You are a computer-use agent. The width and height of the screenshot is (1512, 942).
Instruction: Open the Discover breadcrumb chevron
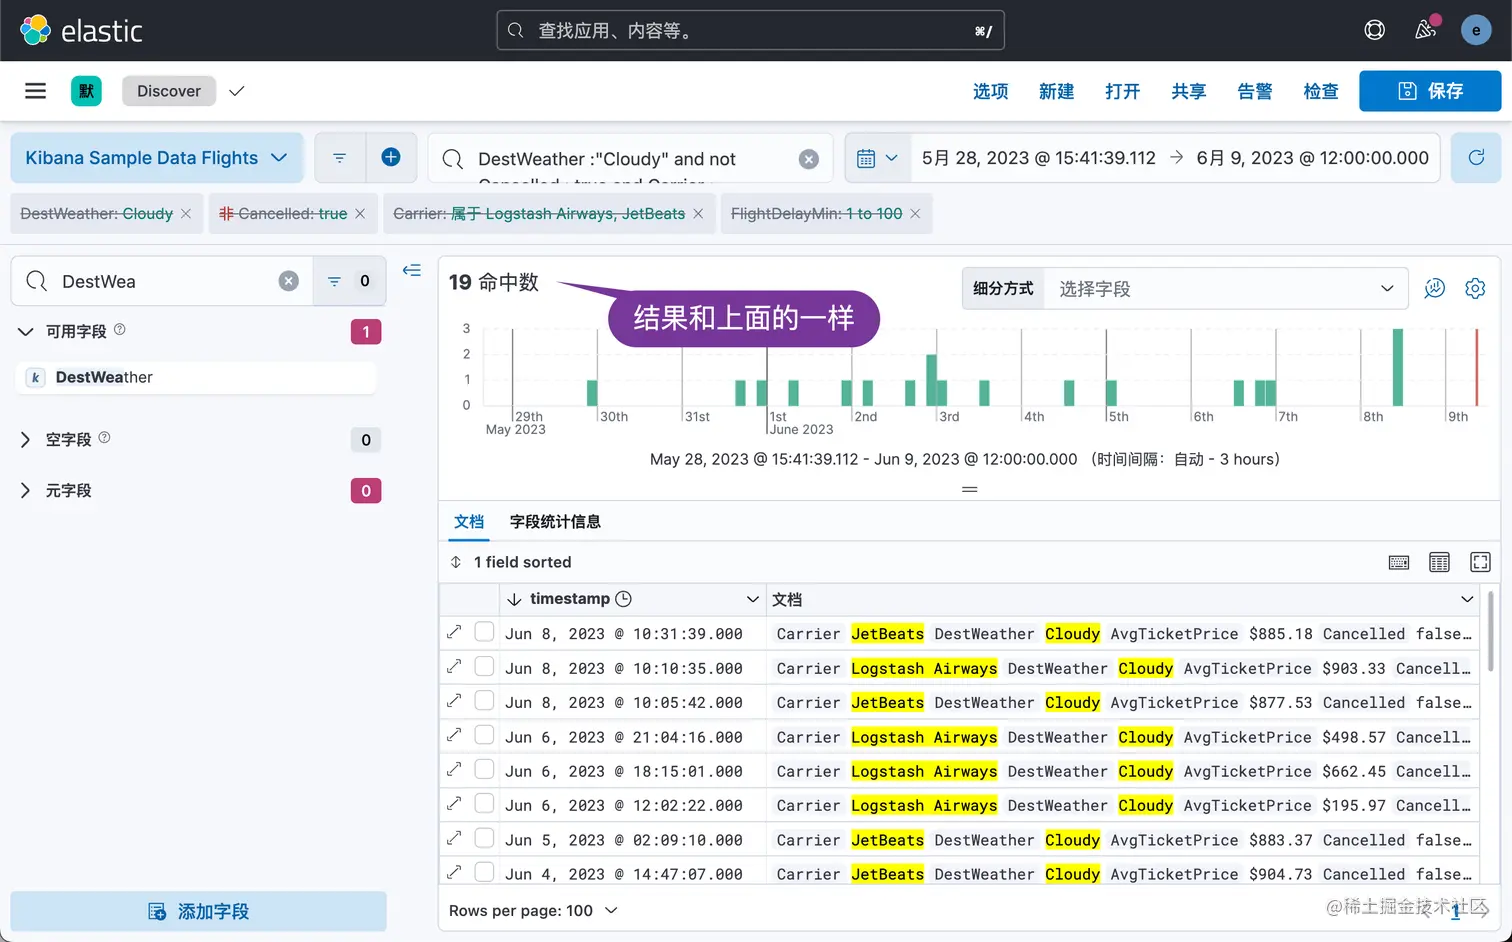click(237, 91)
